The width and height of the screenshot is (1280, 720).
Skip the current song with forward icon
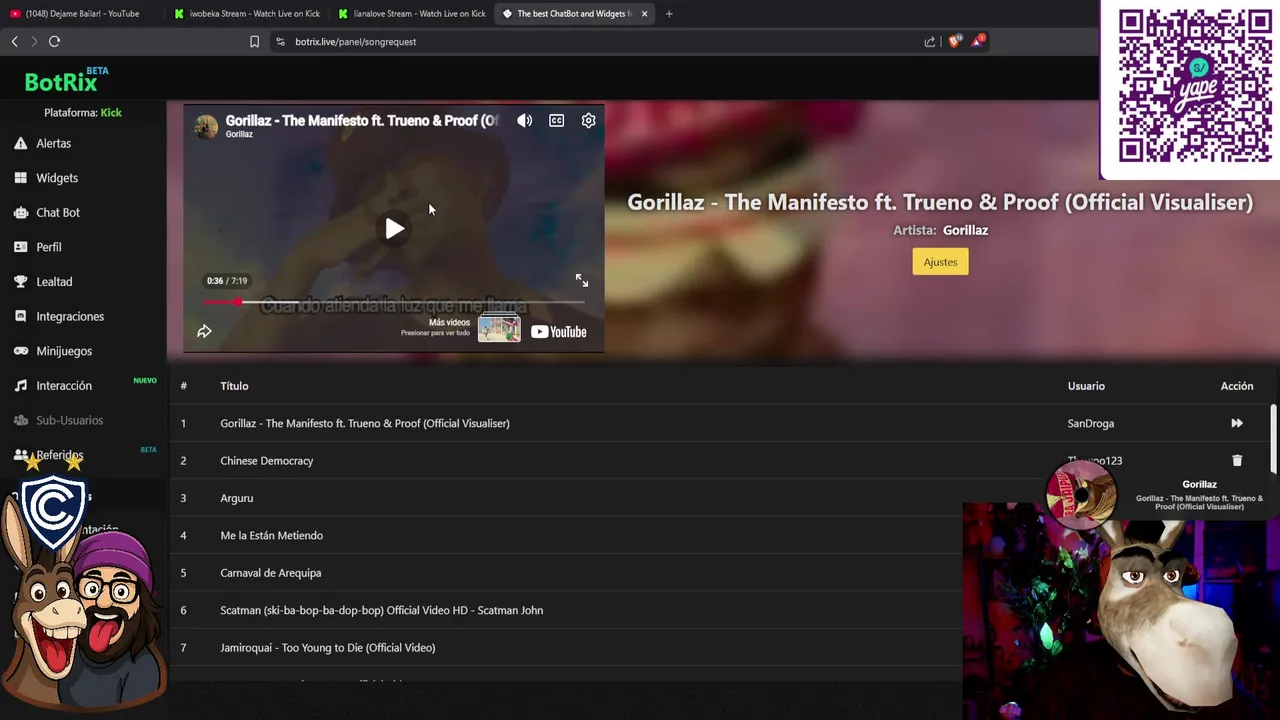point(1237,423)
